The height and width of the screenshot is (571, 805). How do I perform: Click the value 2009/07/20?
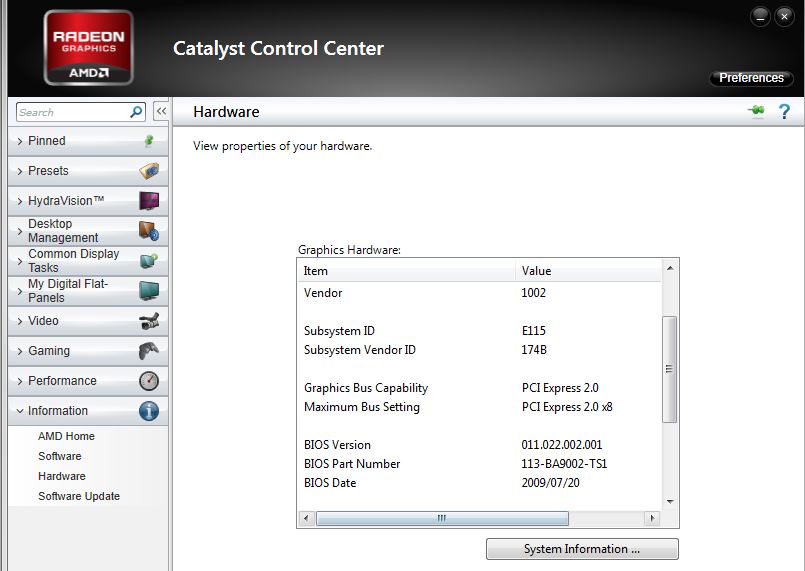pos(550,483)
